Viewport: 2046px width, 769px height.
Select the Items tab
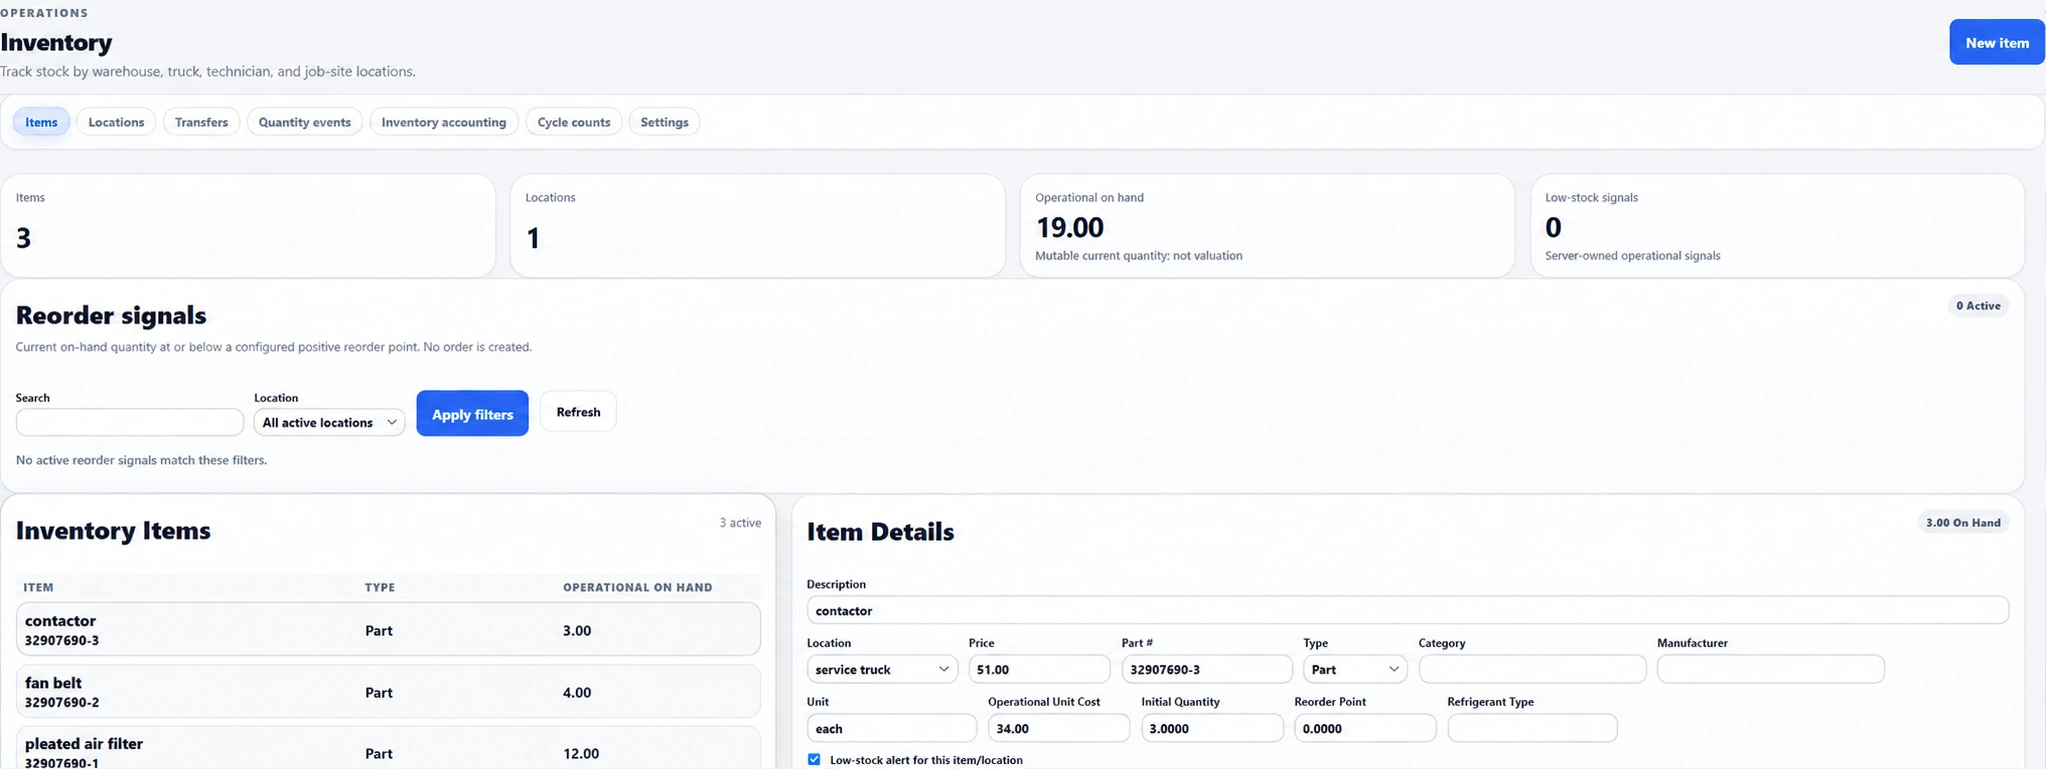pyautogui.click(x=41, y=122)
